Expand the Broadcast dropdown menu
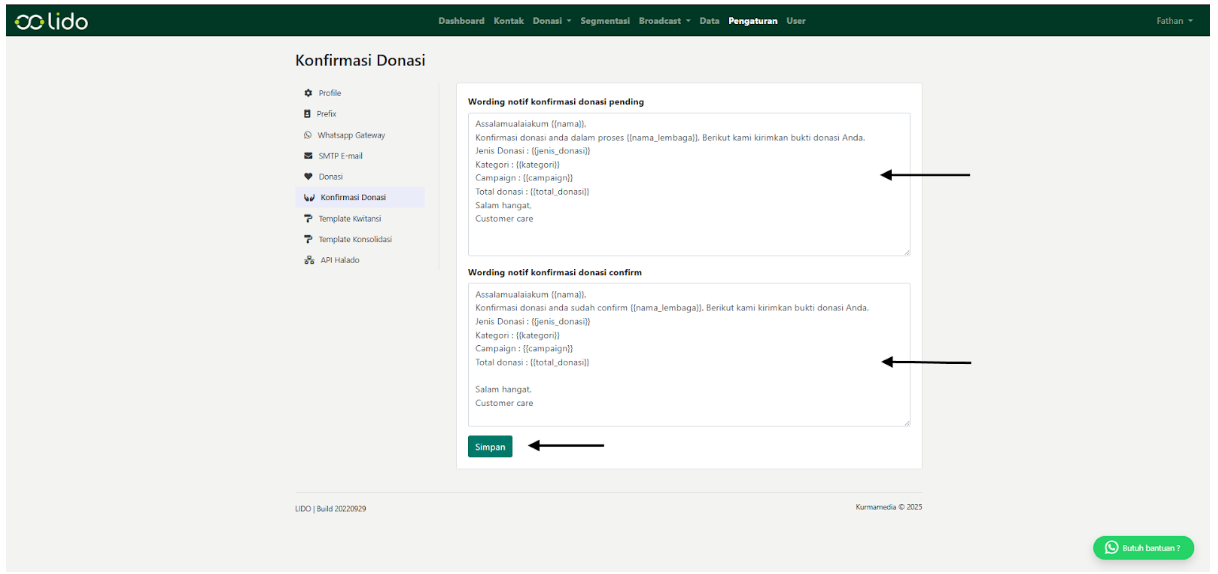Image resolution: width=1218 pixels, height=574 pixels. [x=664, y=21]
